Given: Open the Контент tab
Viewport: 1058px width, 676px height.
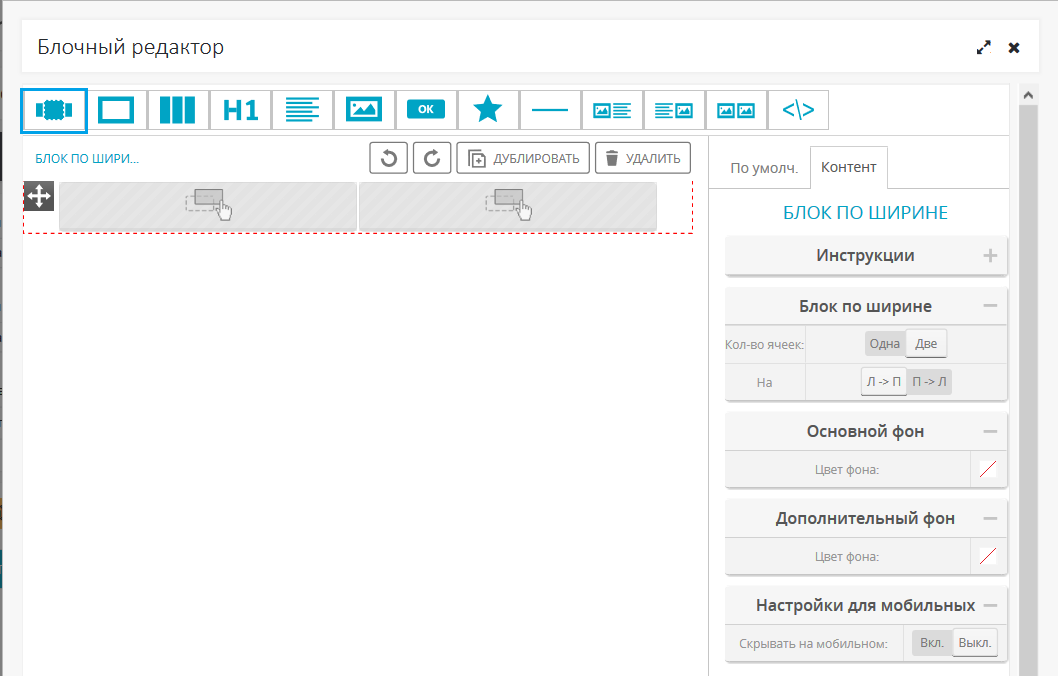Looking at the screenshot, I should (x=848, y=167).
